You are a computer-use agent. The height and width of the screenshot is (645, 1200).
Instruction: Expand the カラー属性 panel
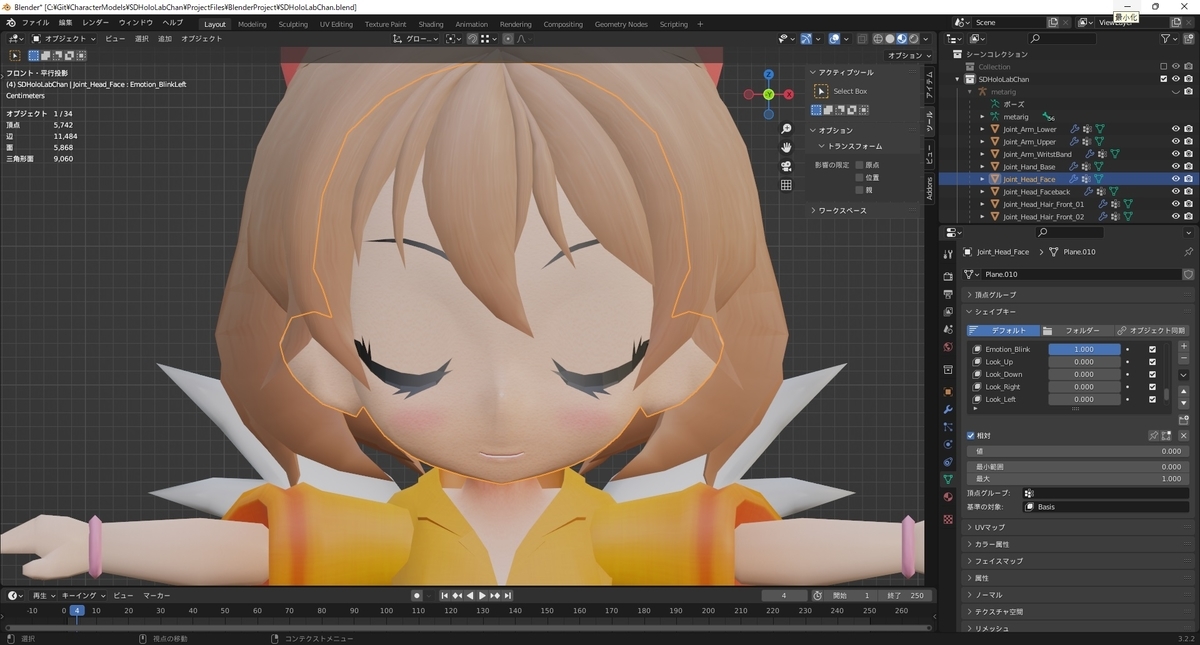point(1078,544)
